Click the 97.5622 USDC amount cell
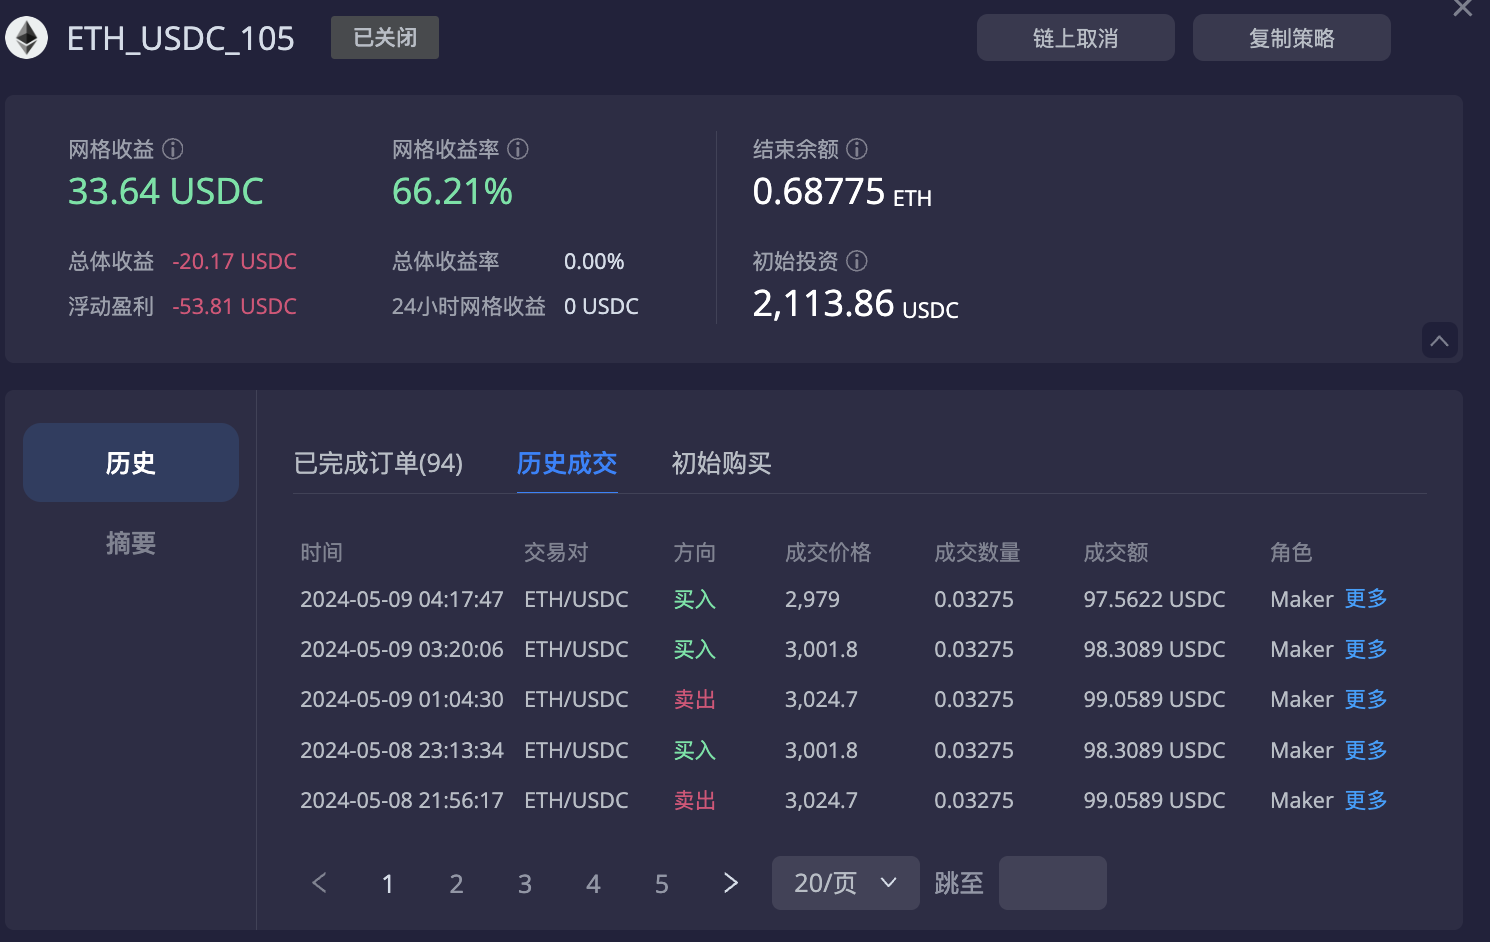Screen dimensions: 1490x942 [1155, 599]
